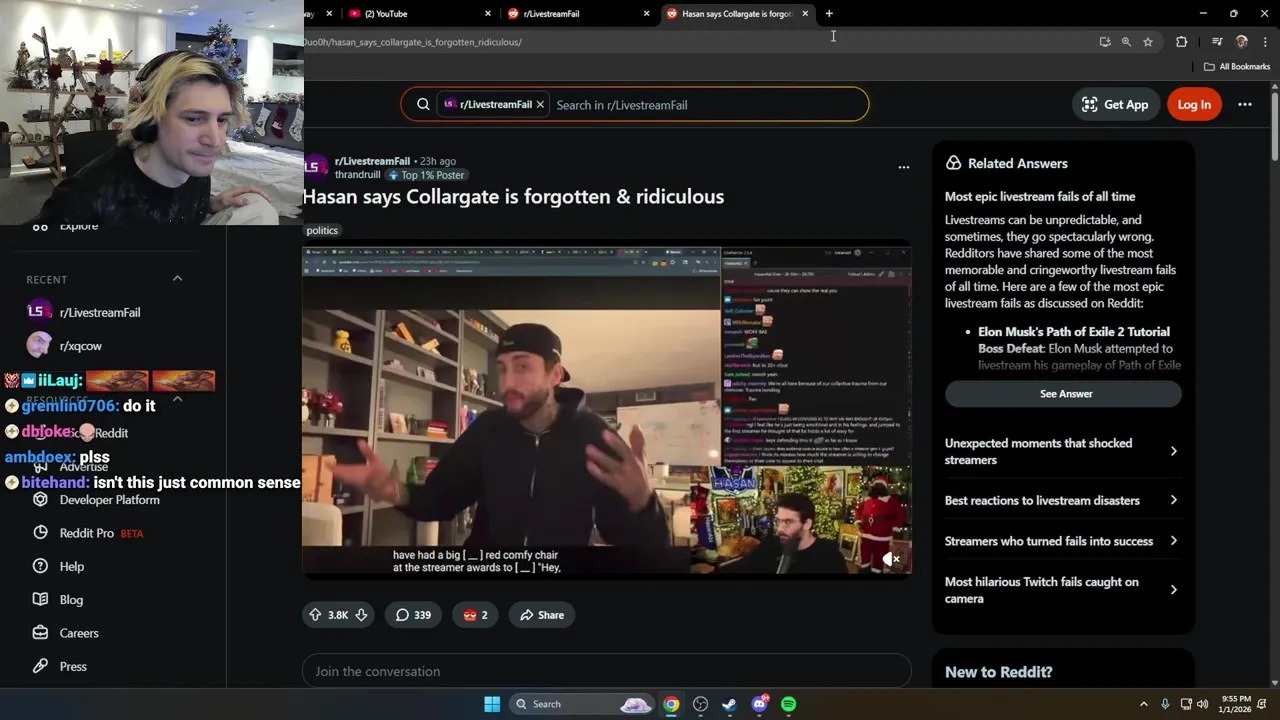Image resolution: width=1280 pixels, height=720 pixels.
Task: Open Elon Musk's Path of Exile 2 answer
Action: 1074,340
